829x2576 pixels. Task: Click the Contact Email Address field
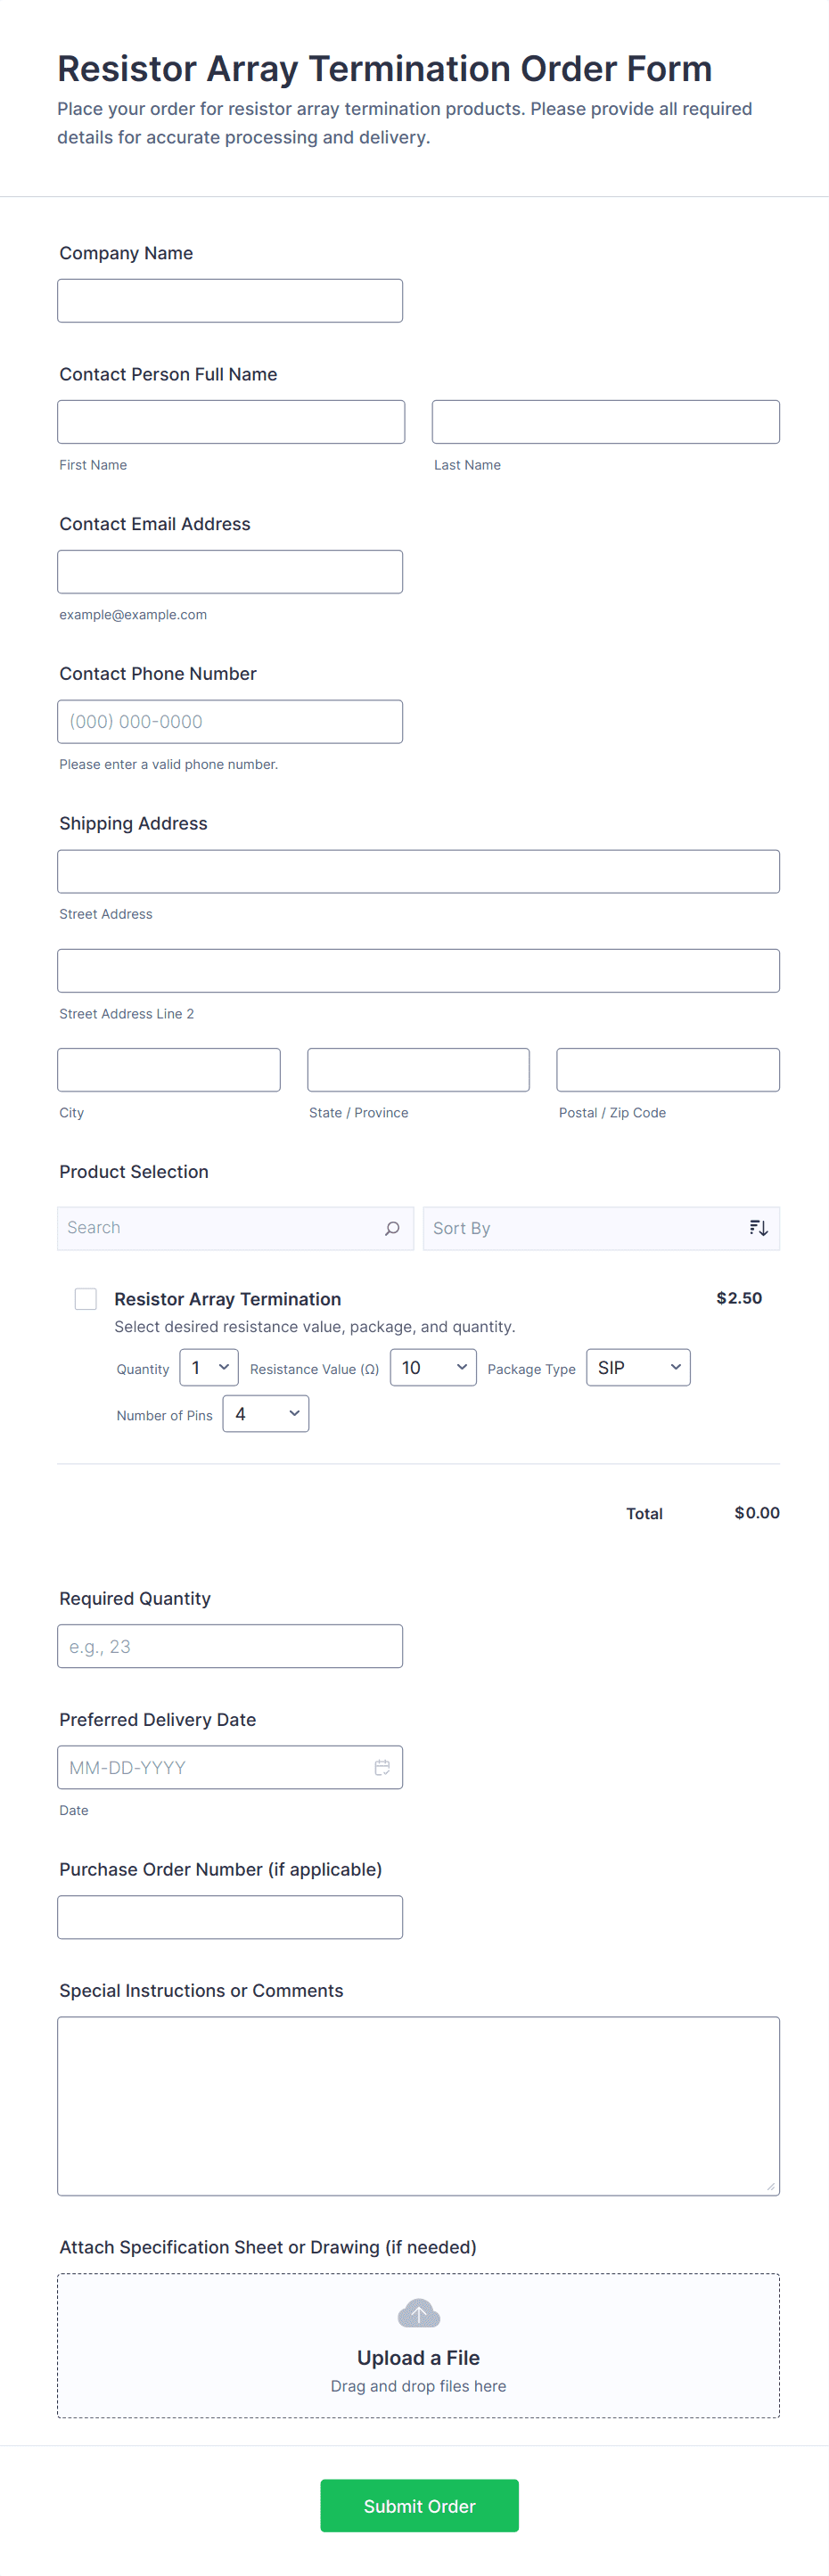pos(230,572)
